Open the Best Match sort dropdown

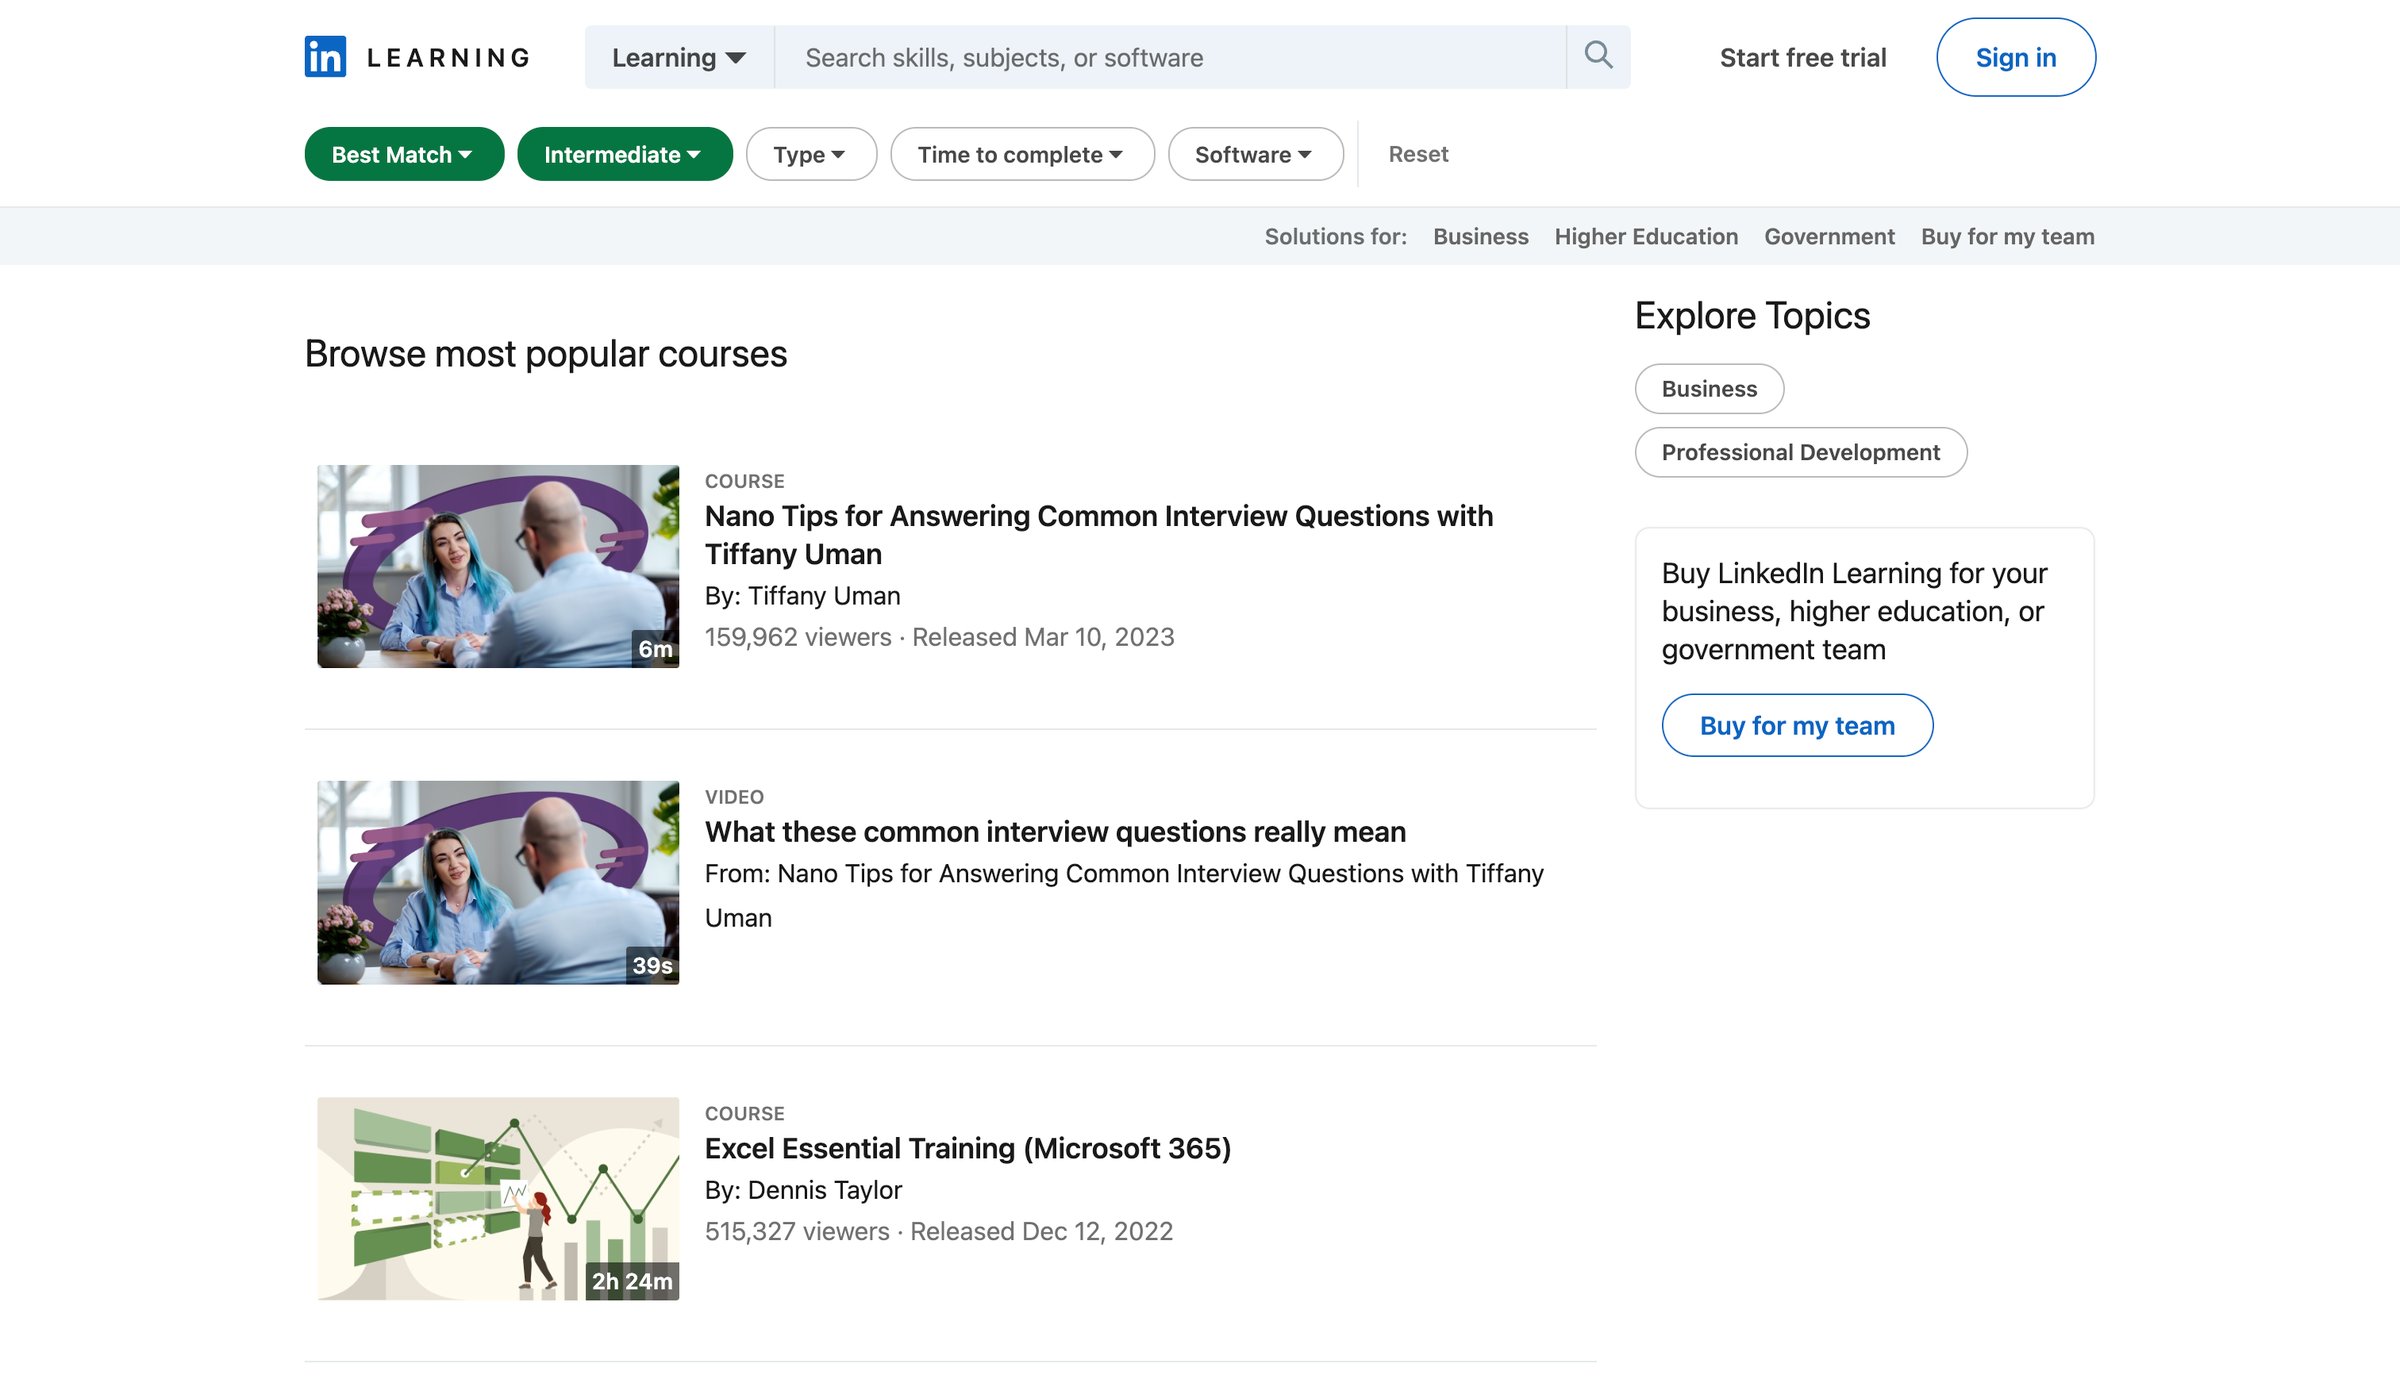point(404,154)
